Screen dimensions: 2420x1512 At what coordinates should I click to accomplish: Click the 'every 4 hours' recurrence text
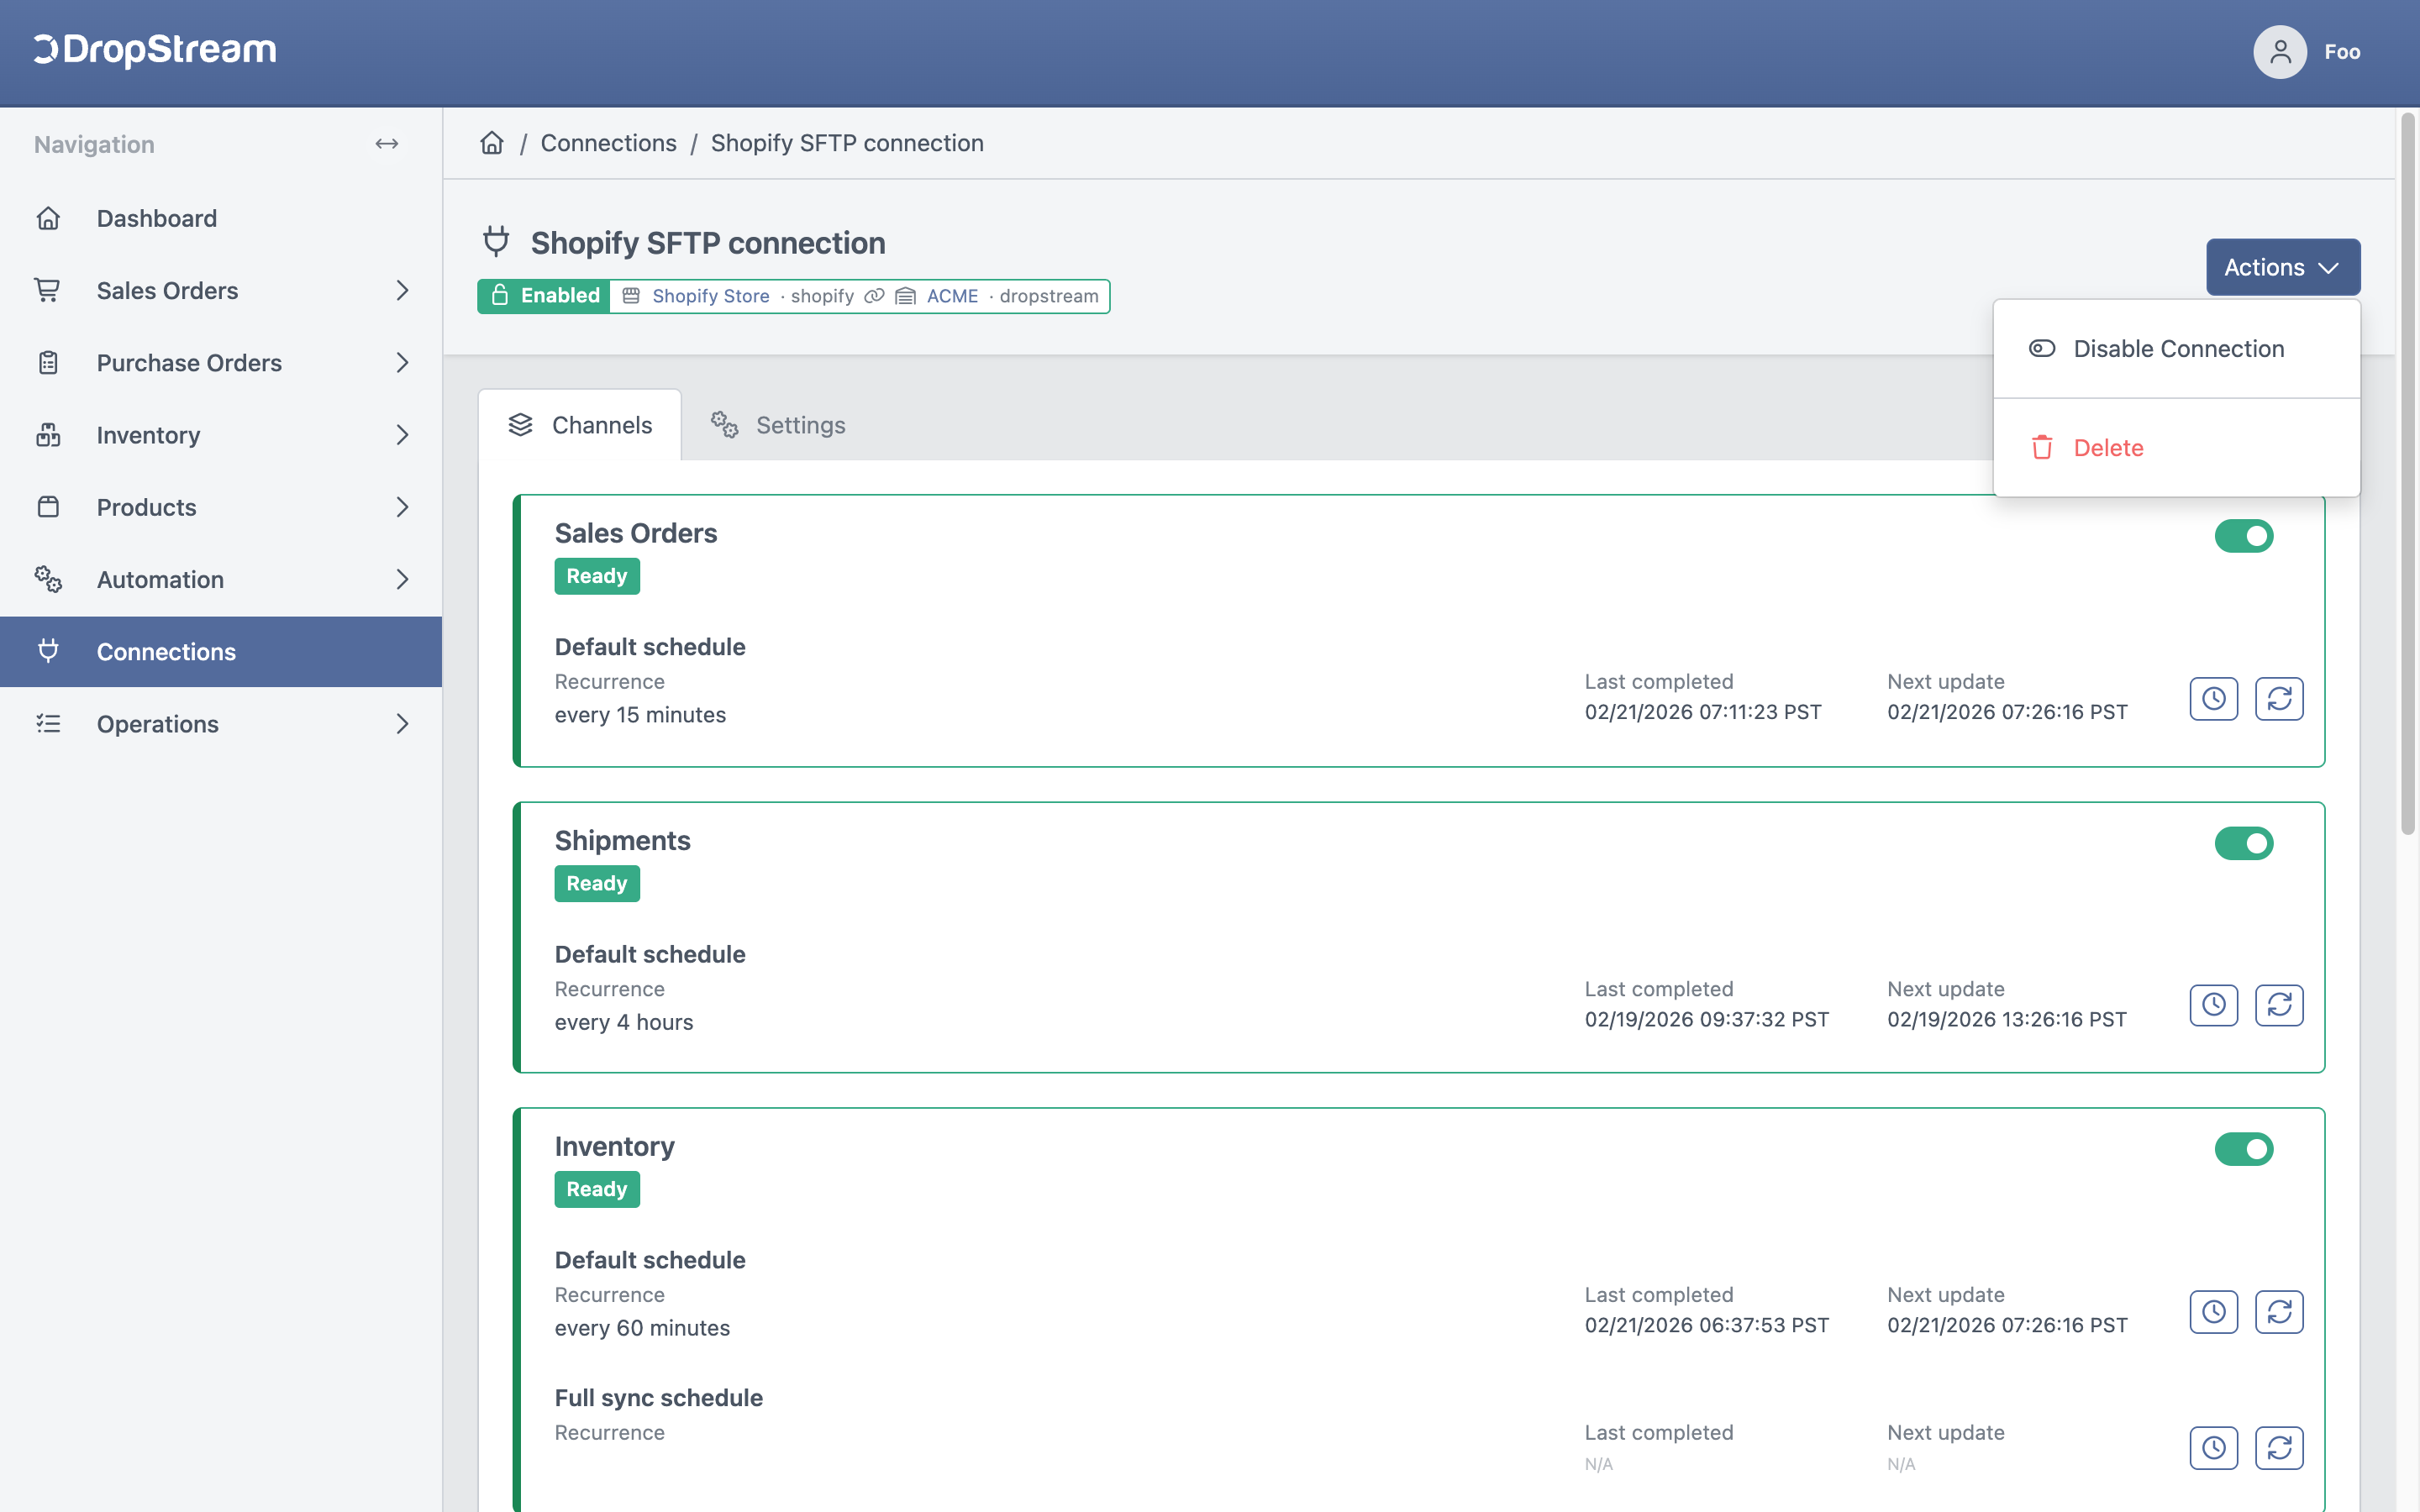click(624, 1022)
